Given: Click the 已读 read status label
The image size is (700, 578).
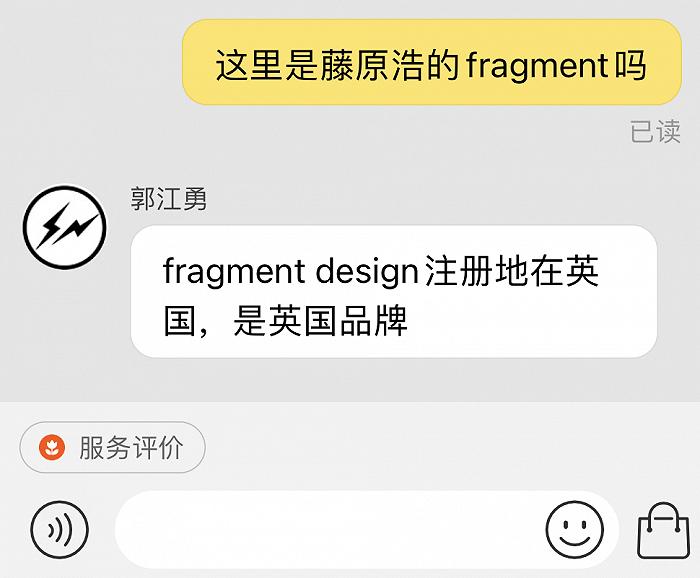Looking at the screenshot, I should pyautogui.click(x=655, y=131).
